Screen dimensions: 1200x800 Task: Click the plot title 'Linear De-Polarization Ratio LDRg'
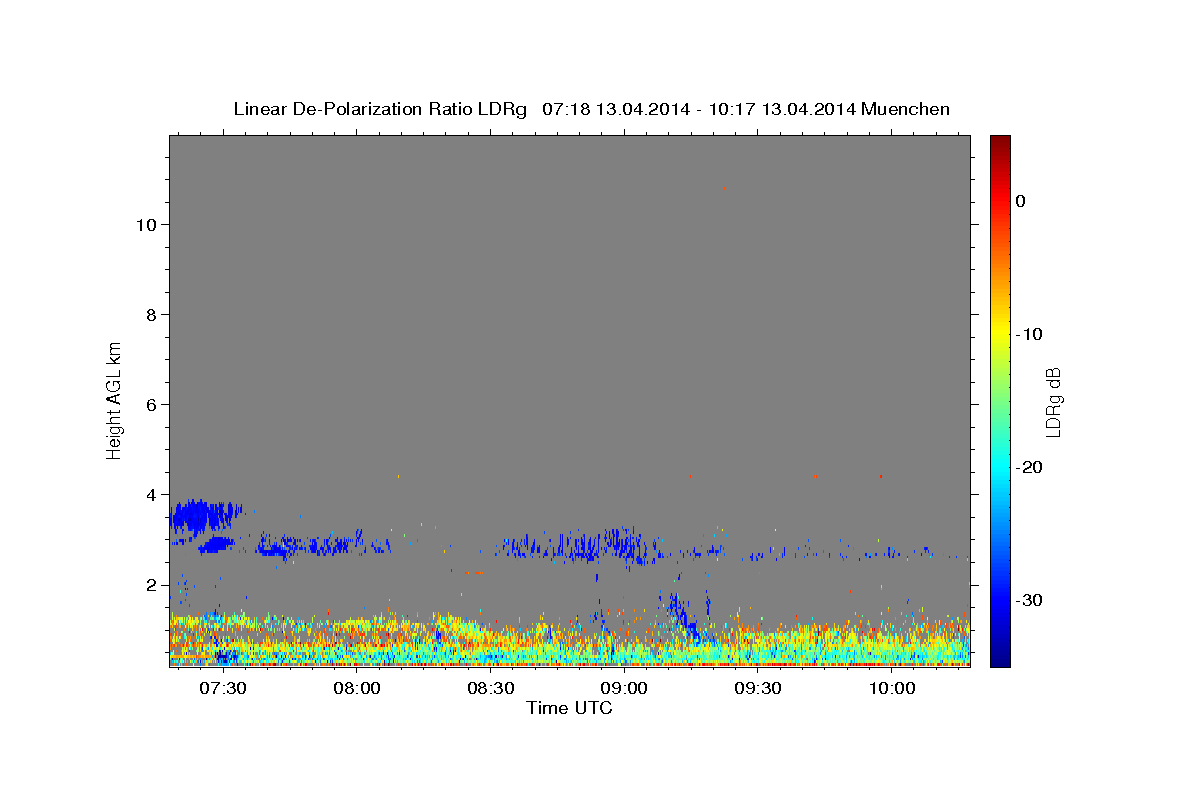tap(380, 109)
